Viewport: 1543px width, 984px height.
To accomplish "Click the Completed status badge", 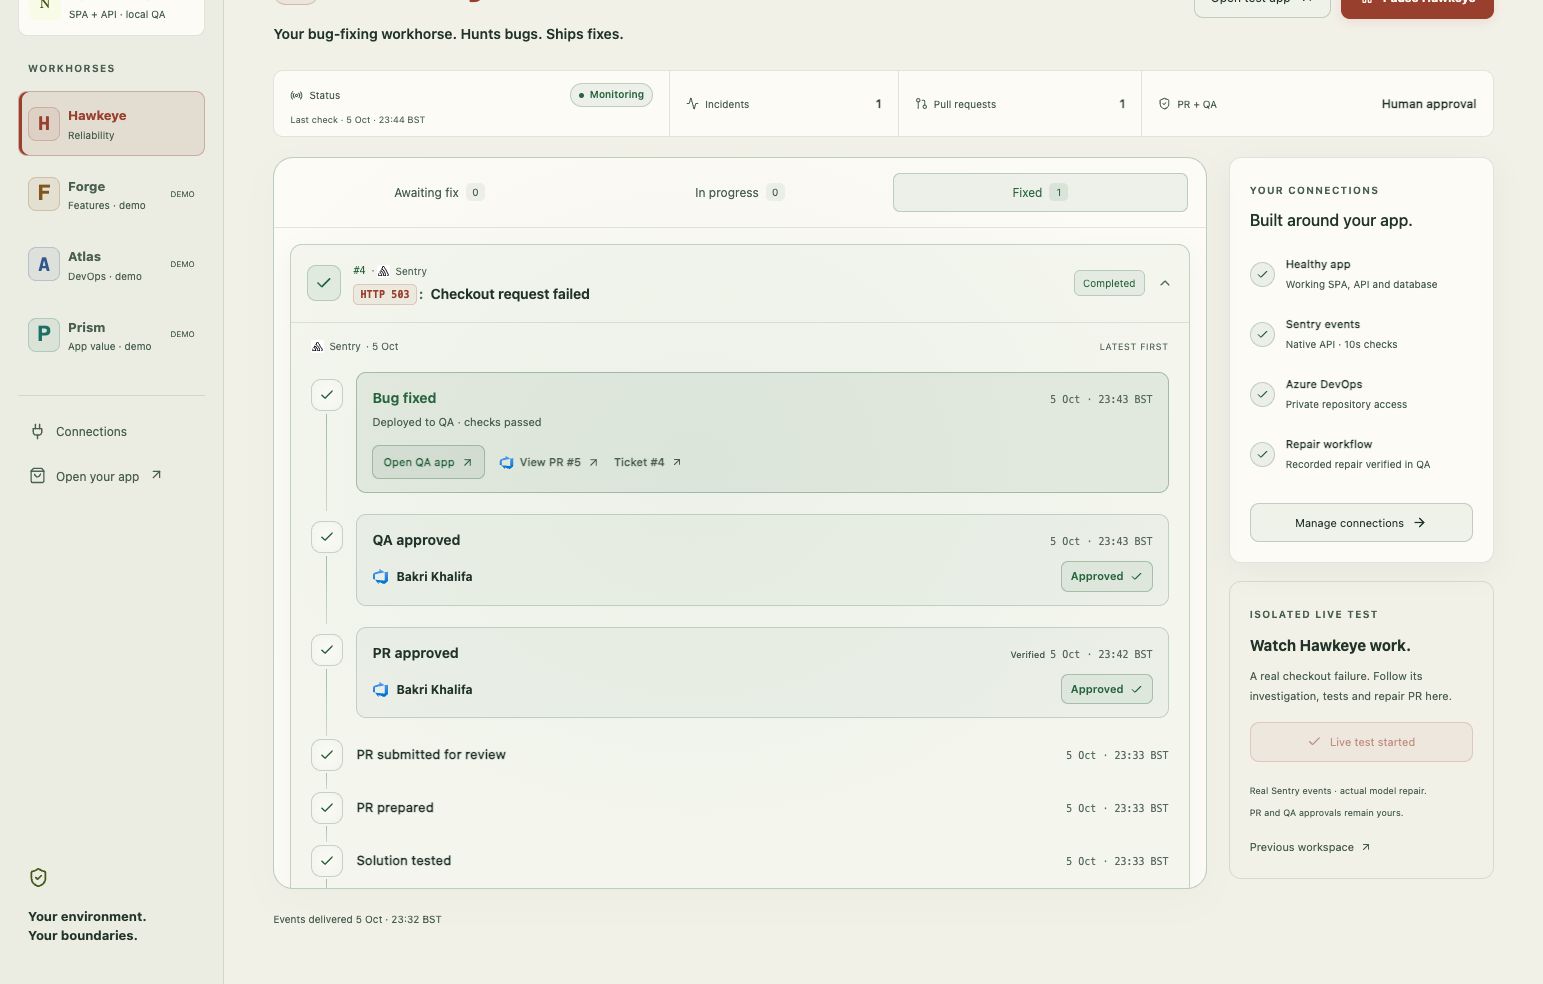I will (x=1109, y=284).
